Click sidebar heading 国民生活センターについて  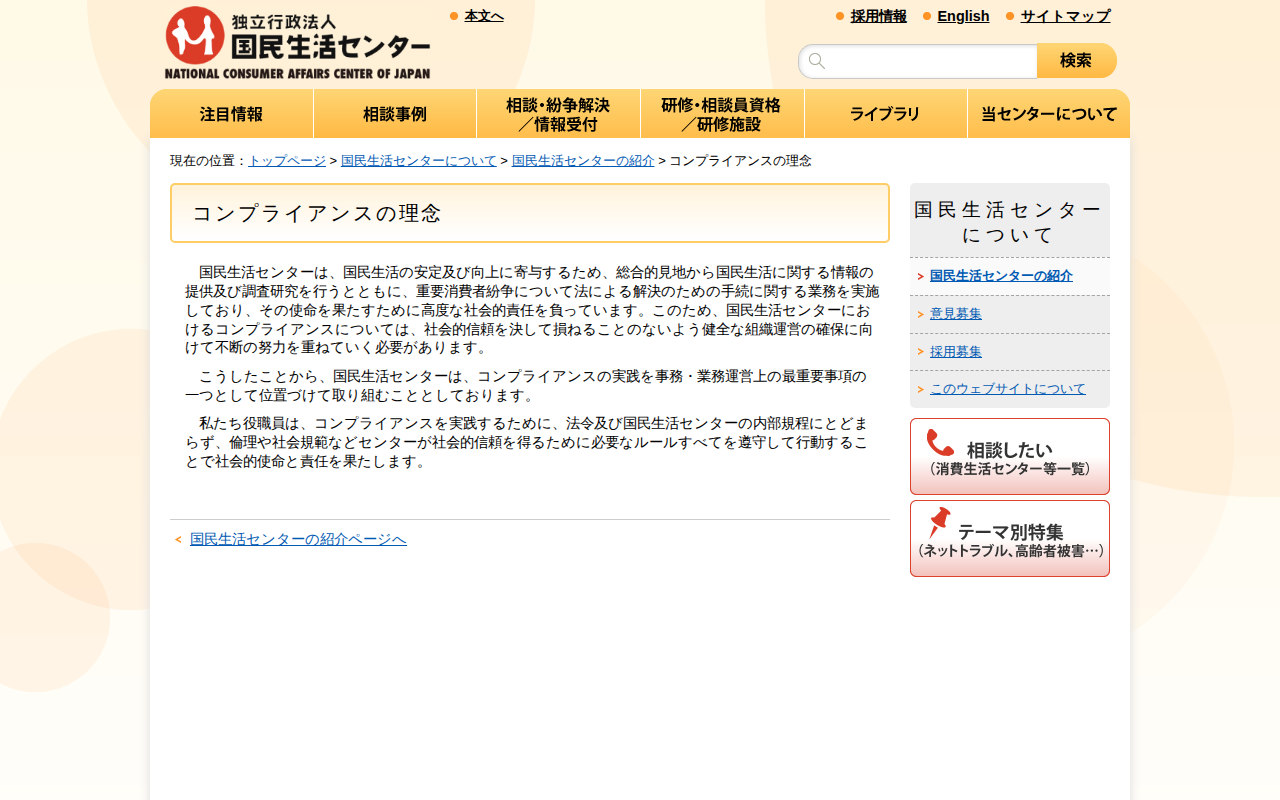[1010, 222]
